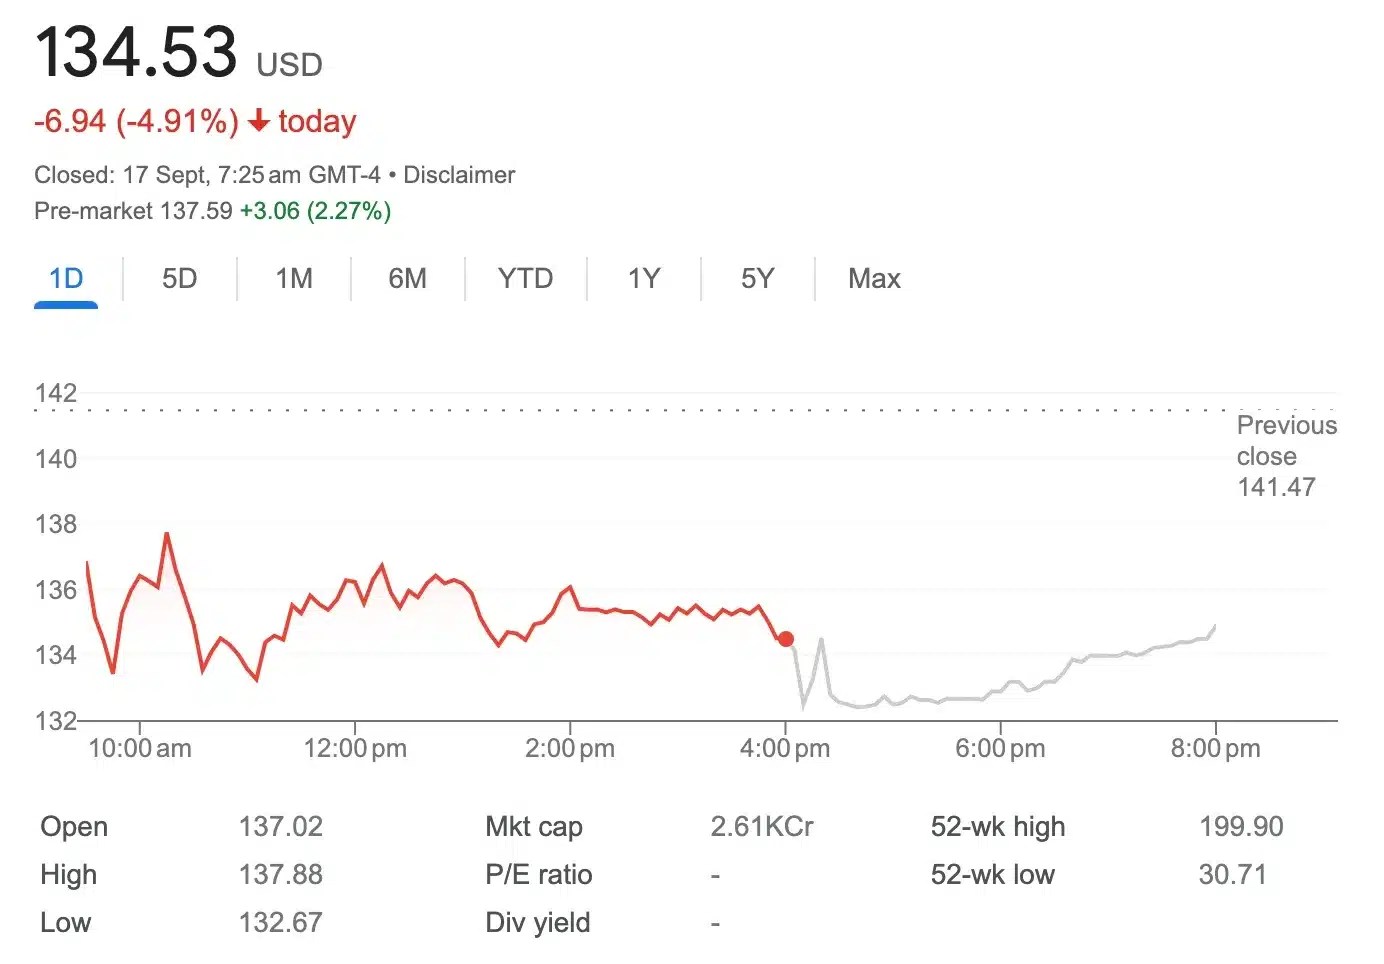This screenshot has width=1384, height=964.
Task: View the 5Y price history tab
Action: point(758,278)
